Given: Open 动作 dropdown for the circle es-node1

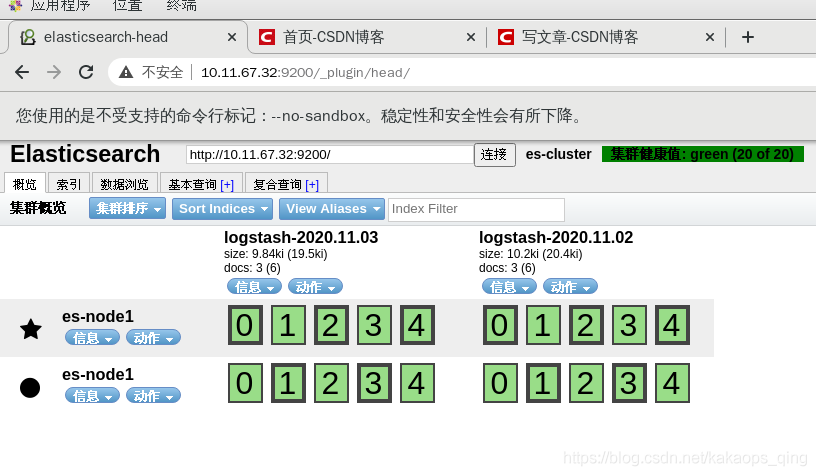Looking at the screenshot, I should tap(153, 395).
